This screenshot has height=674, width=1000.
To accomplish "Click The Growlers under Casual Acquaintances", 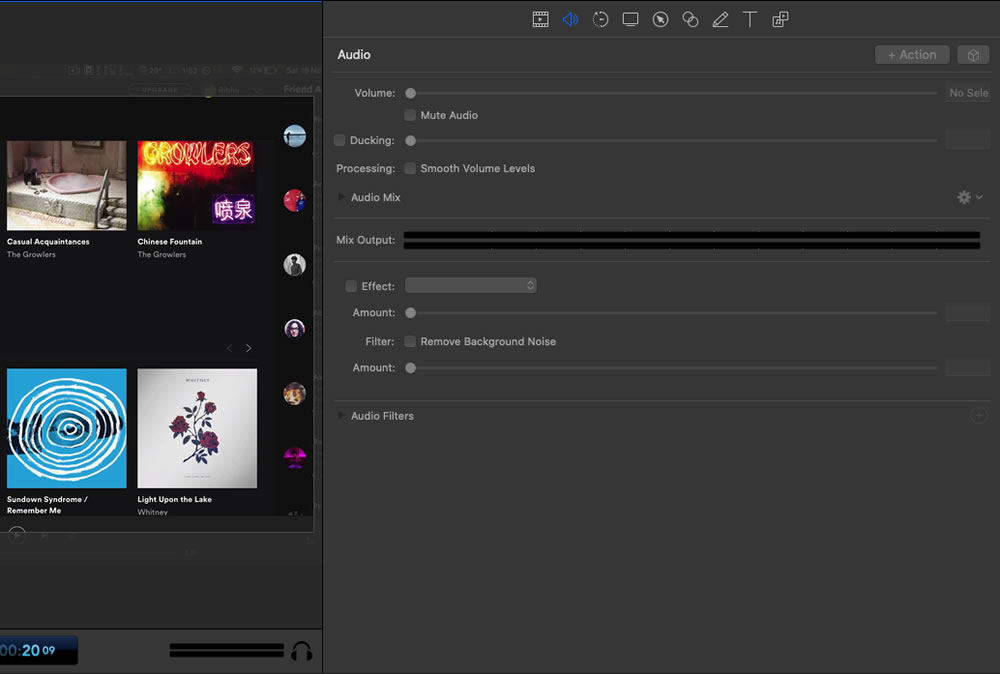I will (x=31, y=254).
